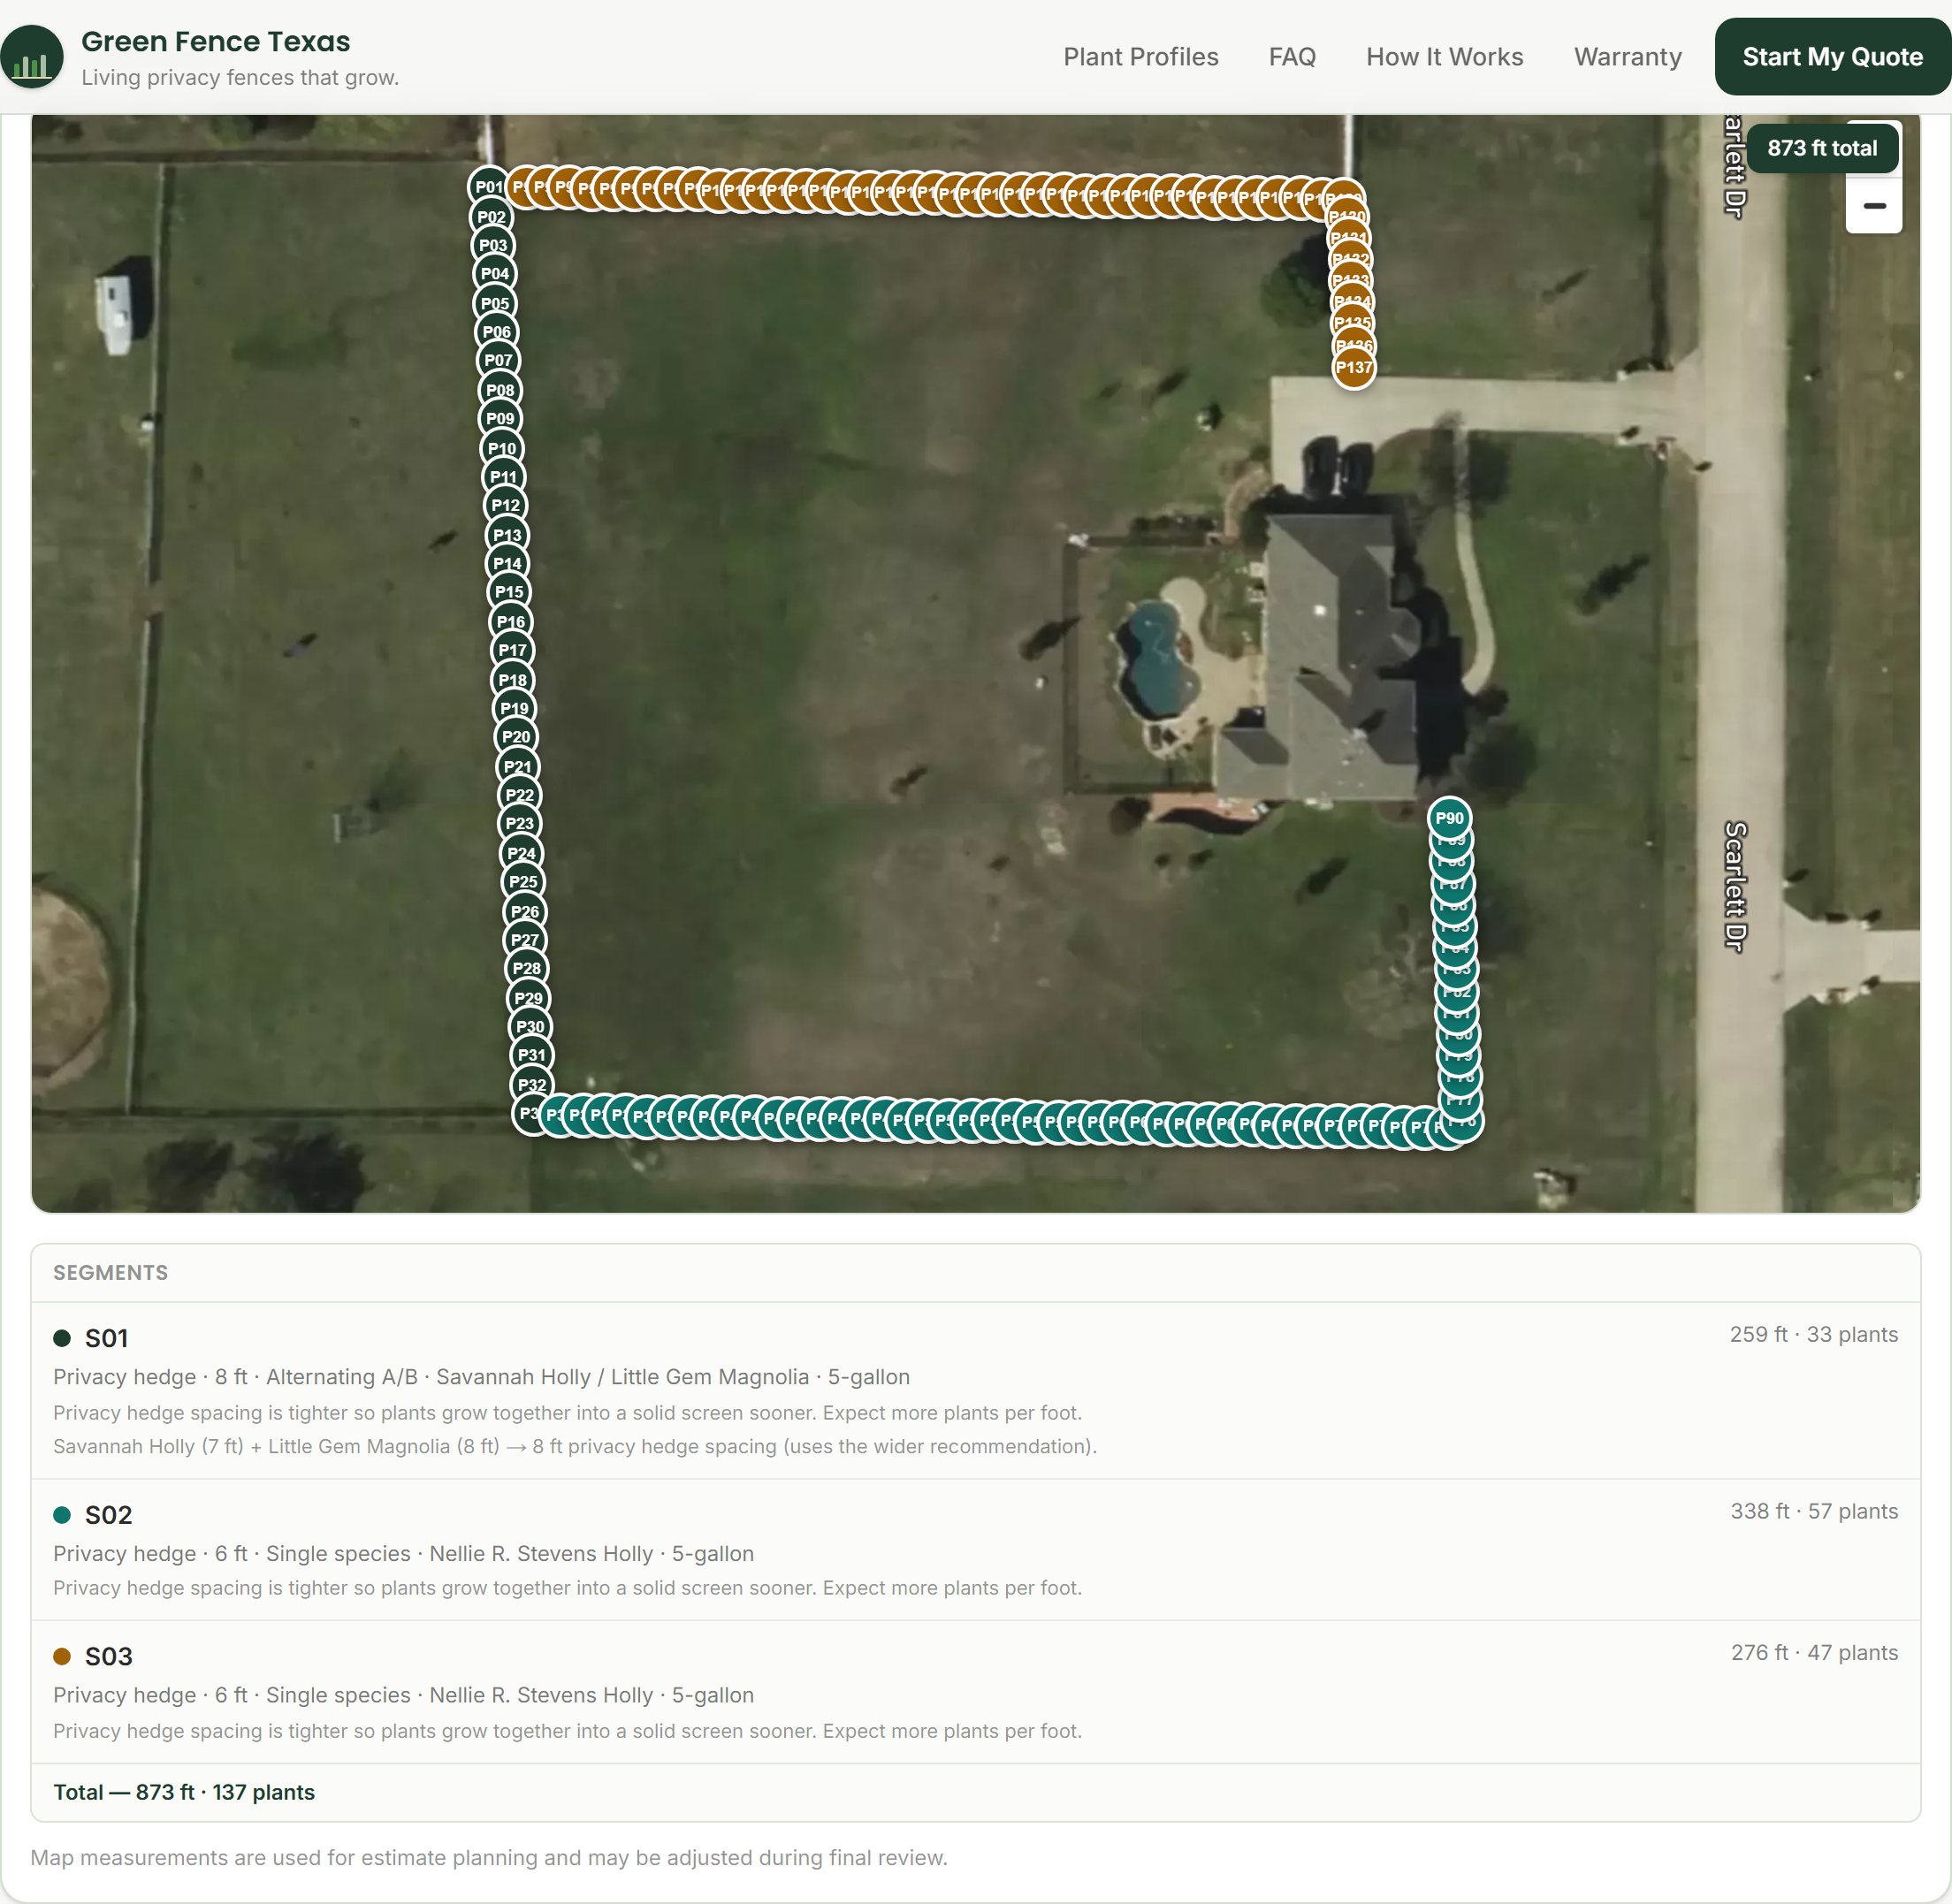
Task: Select the S01 segment heading
Action: [106, 1338]
